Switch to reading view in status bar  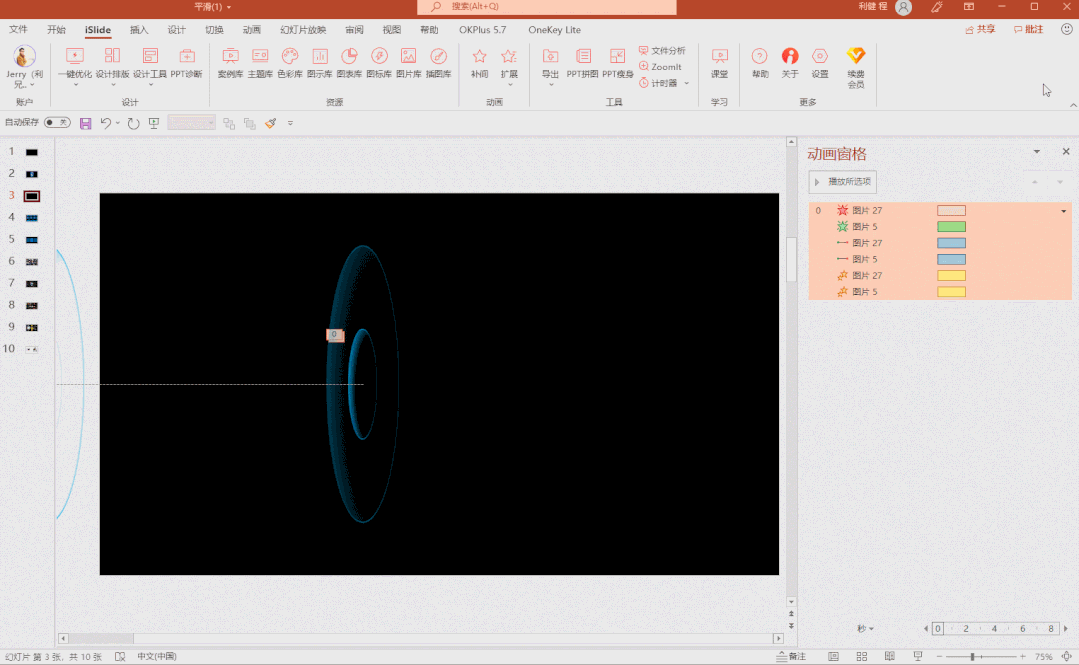(890, 657)
